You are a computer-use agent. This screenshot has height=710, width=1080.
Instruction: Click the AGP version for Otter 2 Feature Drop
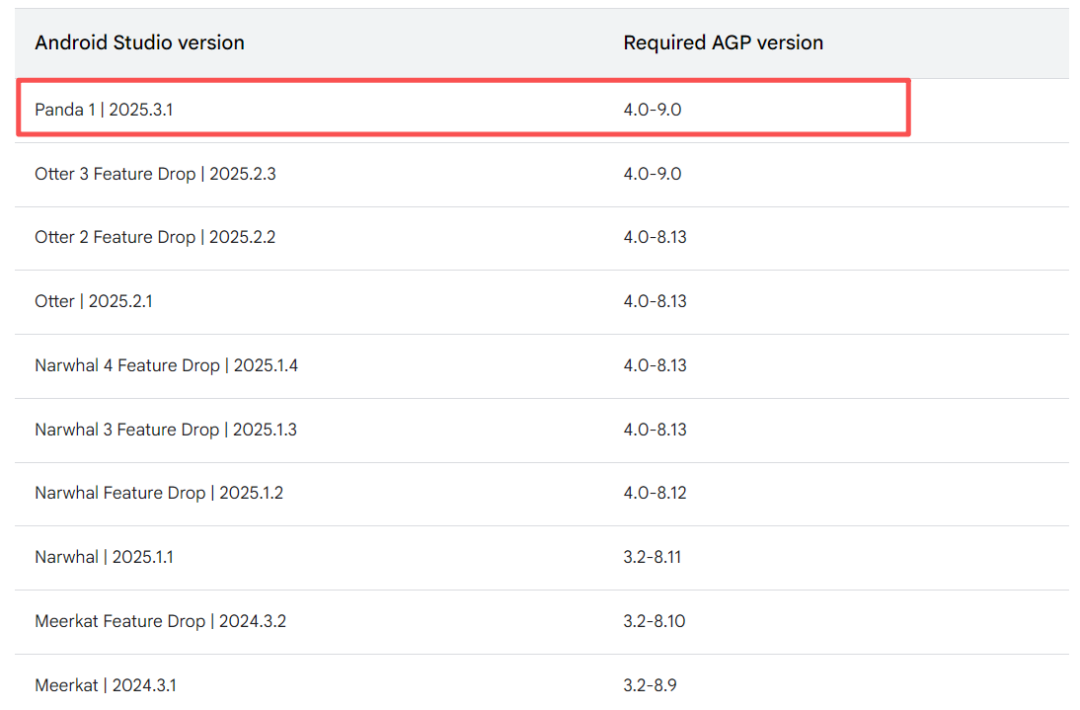pos(655,238)
